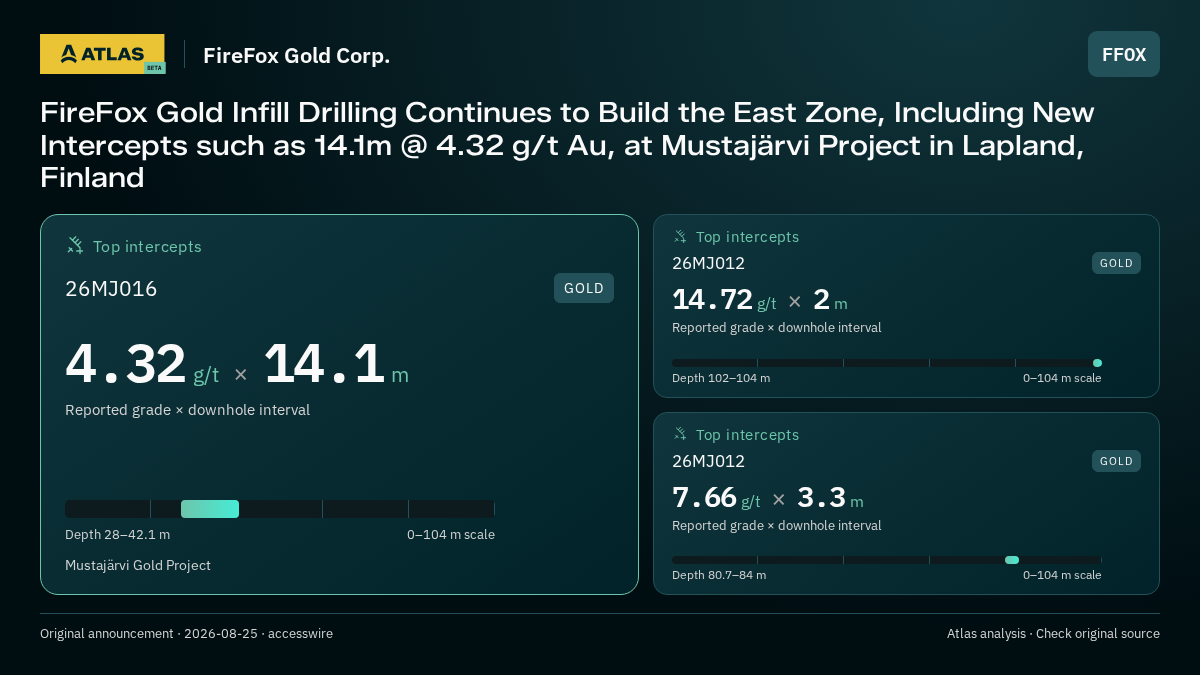Click 'Reported grade × downhole interval' under 4.32 g/t
The width and height of the screenshot is (1200, 675).
(x=187, y=410)
